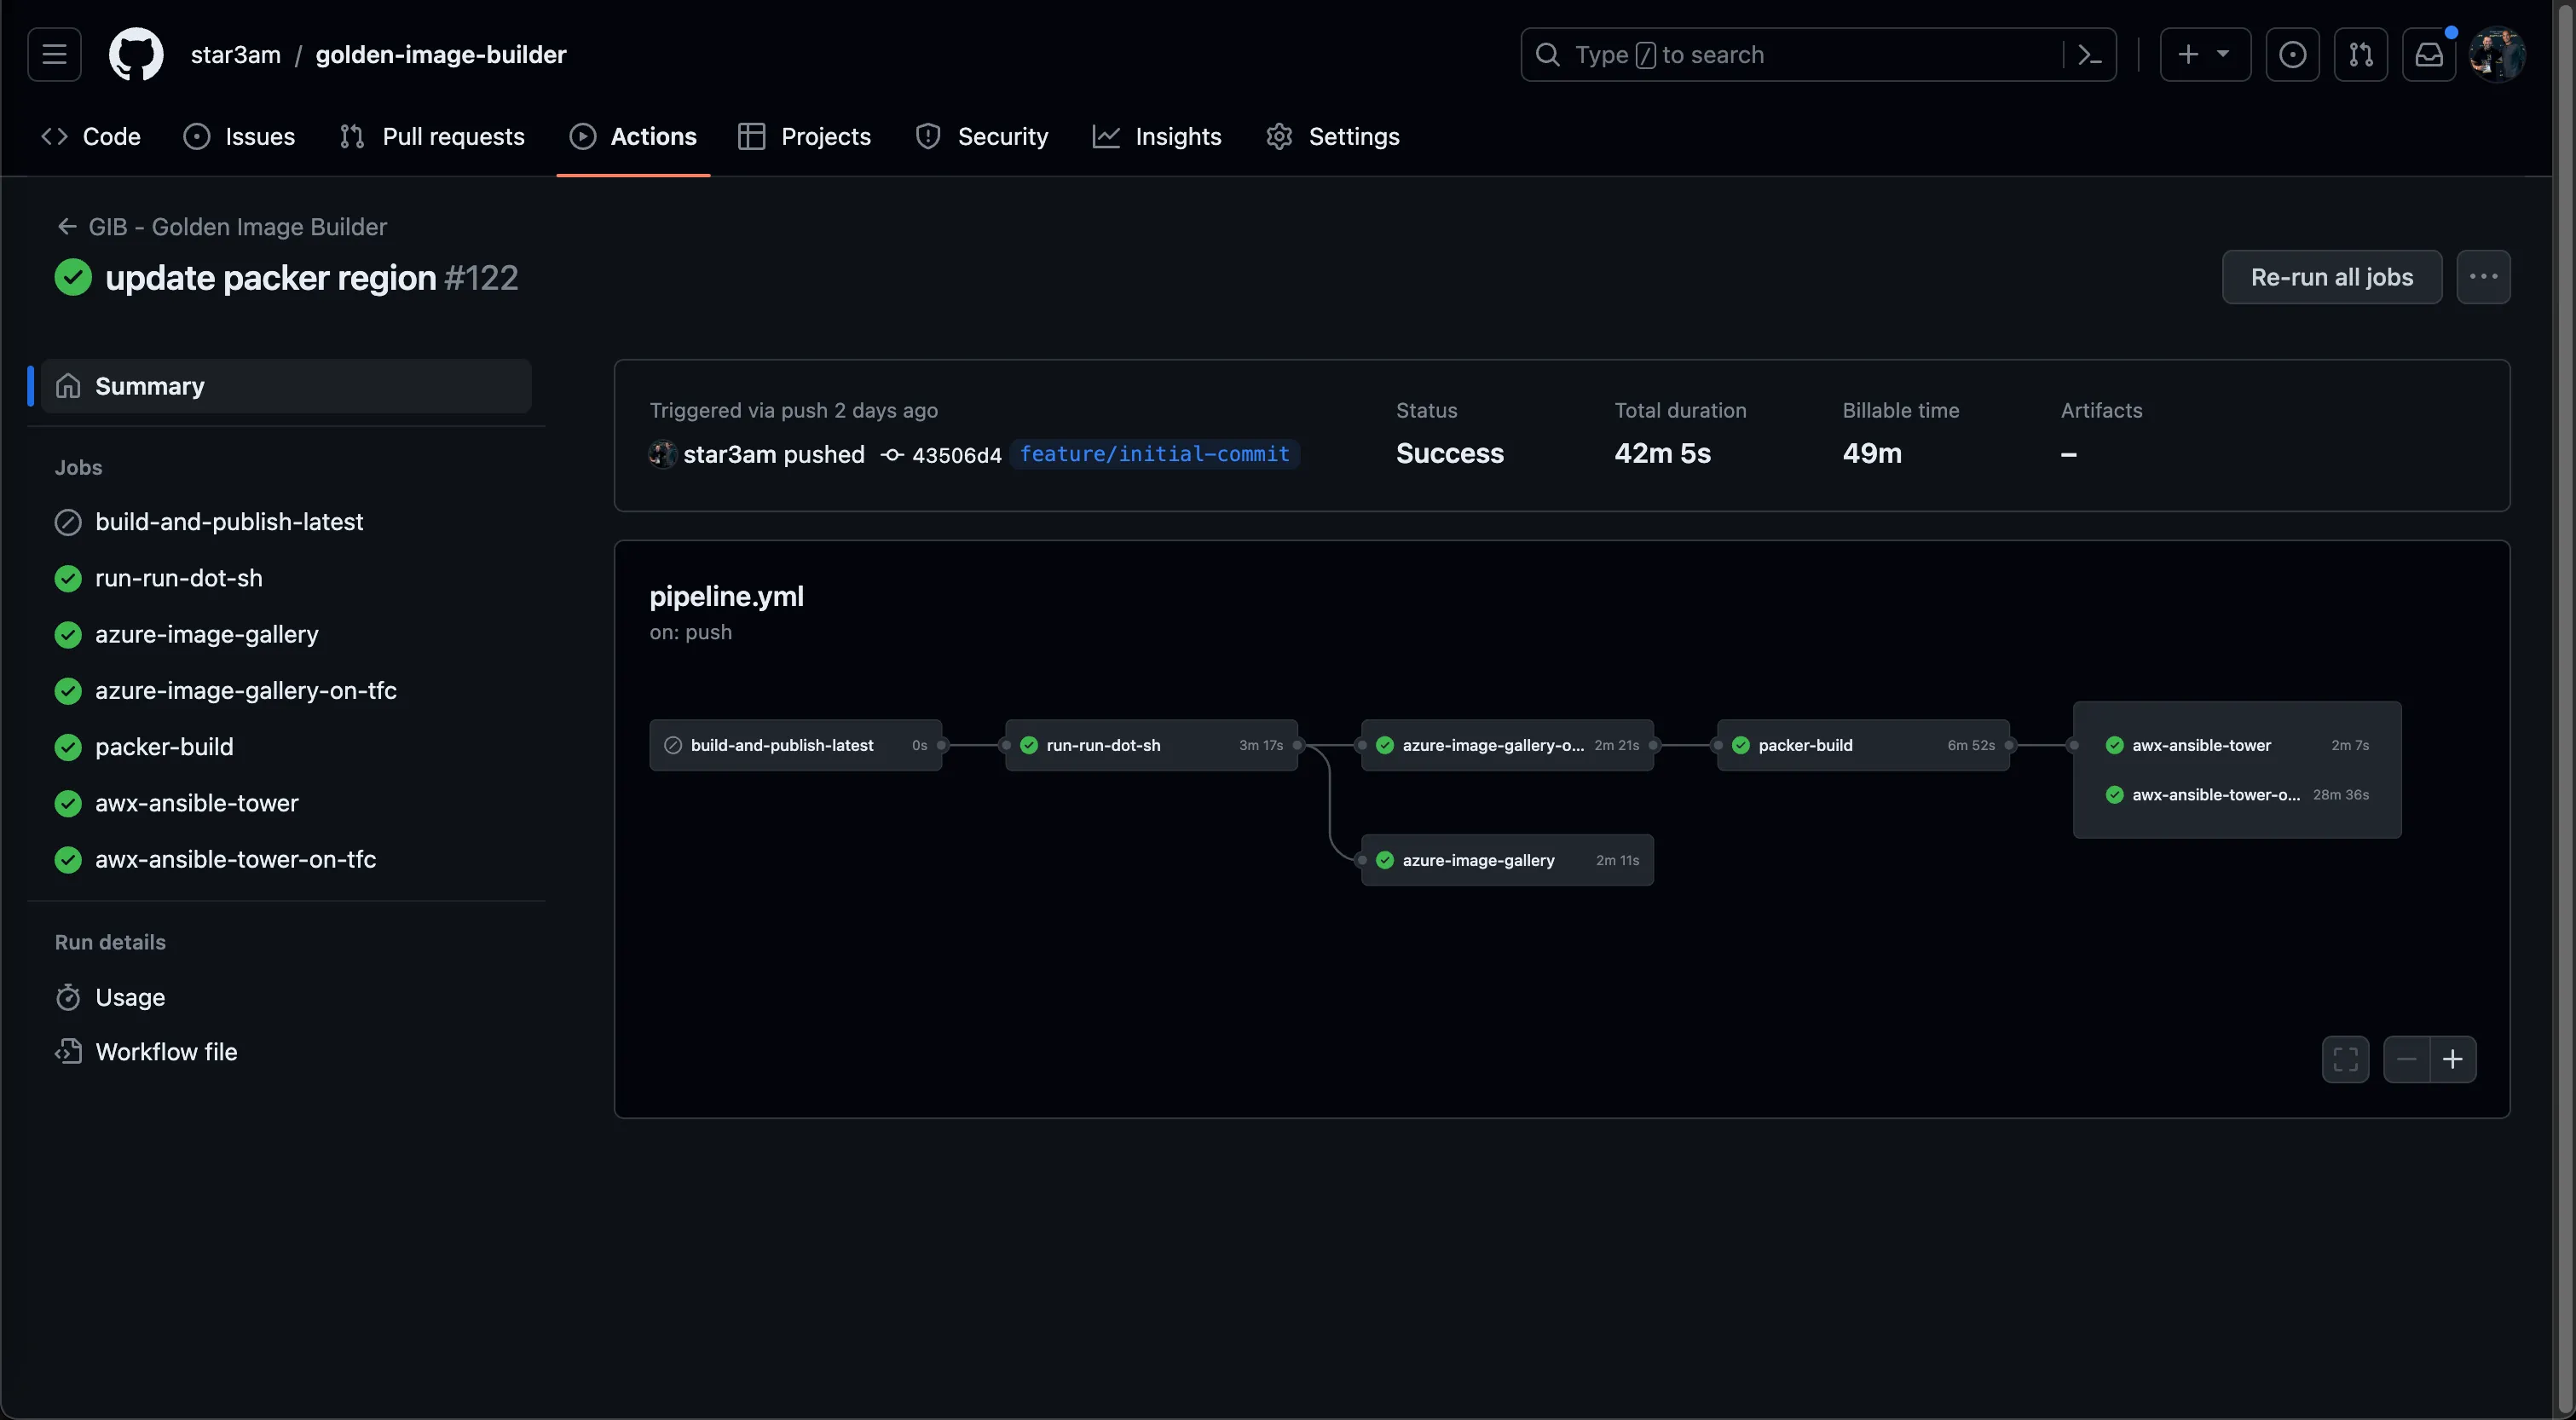Image resolution: width=2576 pixels, height=1420 pixels.
Task: Click the Total duration value 42m 5s
Action: pos(1662,453)
